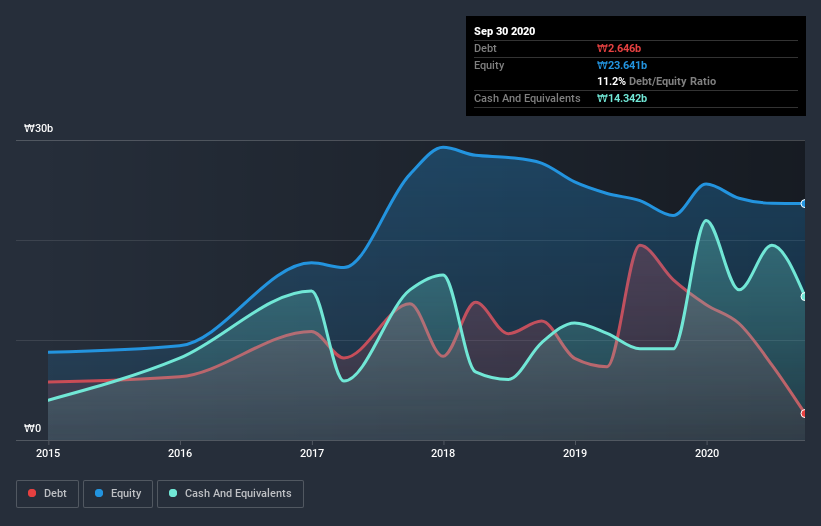
Task: Click Cash And Equivalents label in tooltip
Action: (527, 98)
